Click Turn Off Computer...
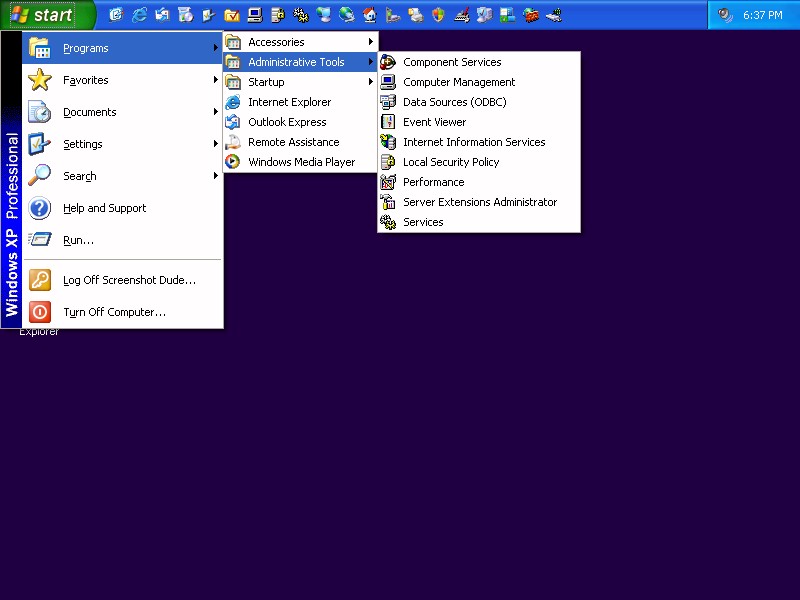Viewport: 800px width, 600px height. [114, 312]
